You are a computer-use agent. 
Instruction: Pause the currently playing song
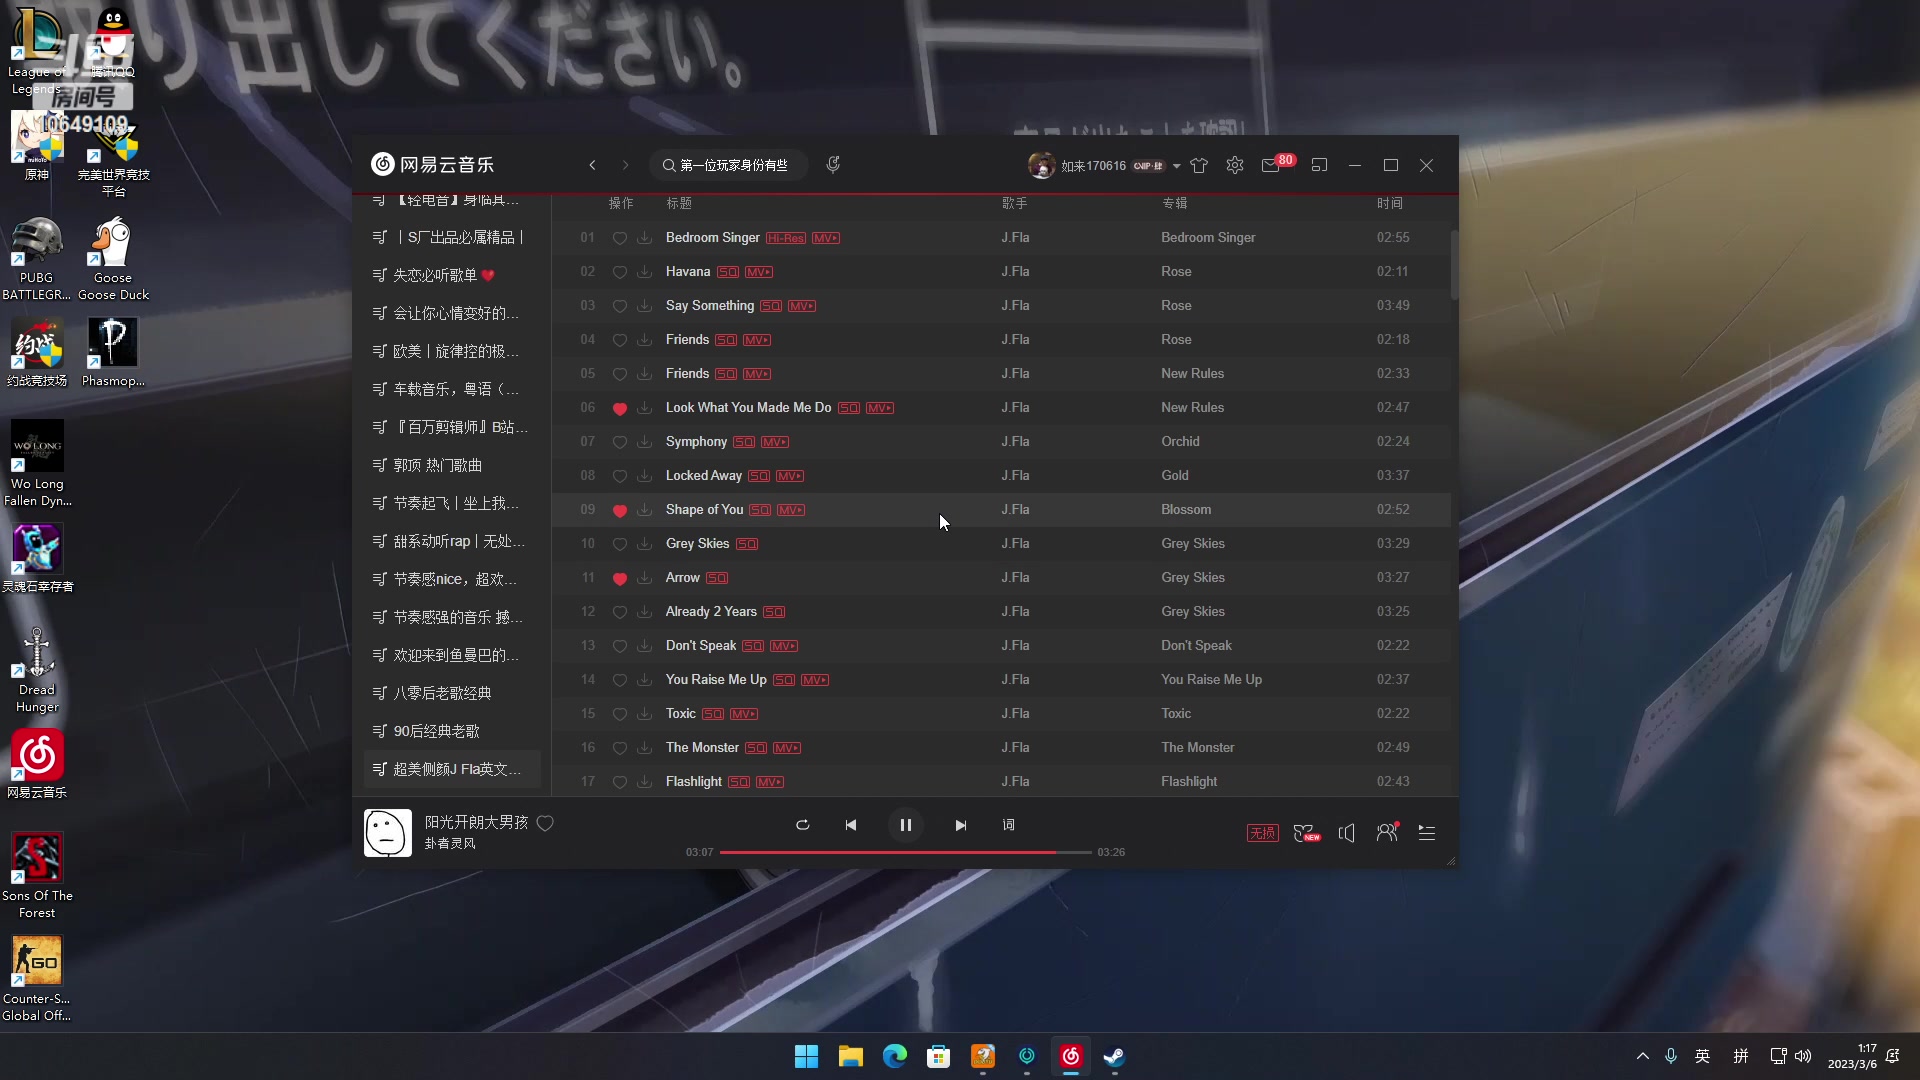click(905, 825)
